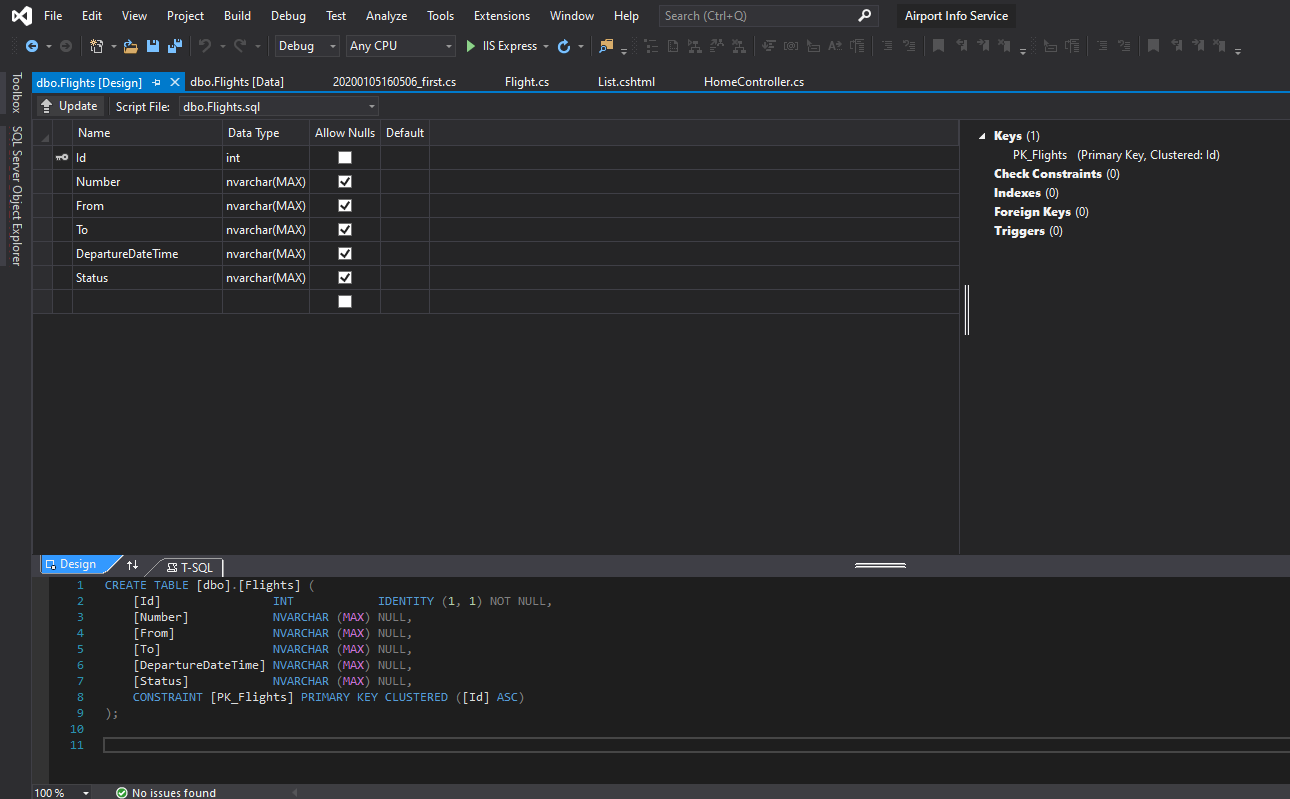Toggle Allow Nulls for DepartureDateTime column
Image resolution: width=1290 pixels, height=799 pixels.
coord(345,254)
